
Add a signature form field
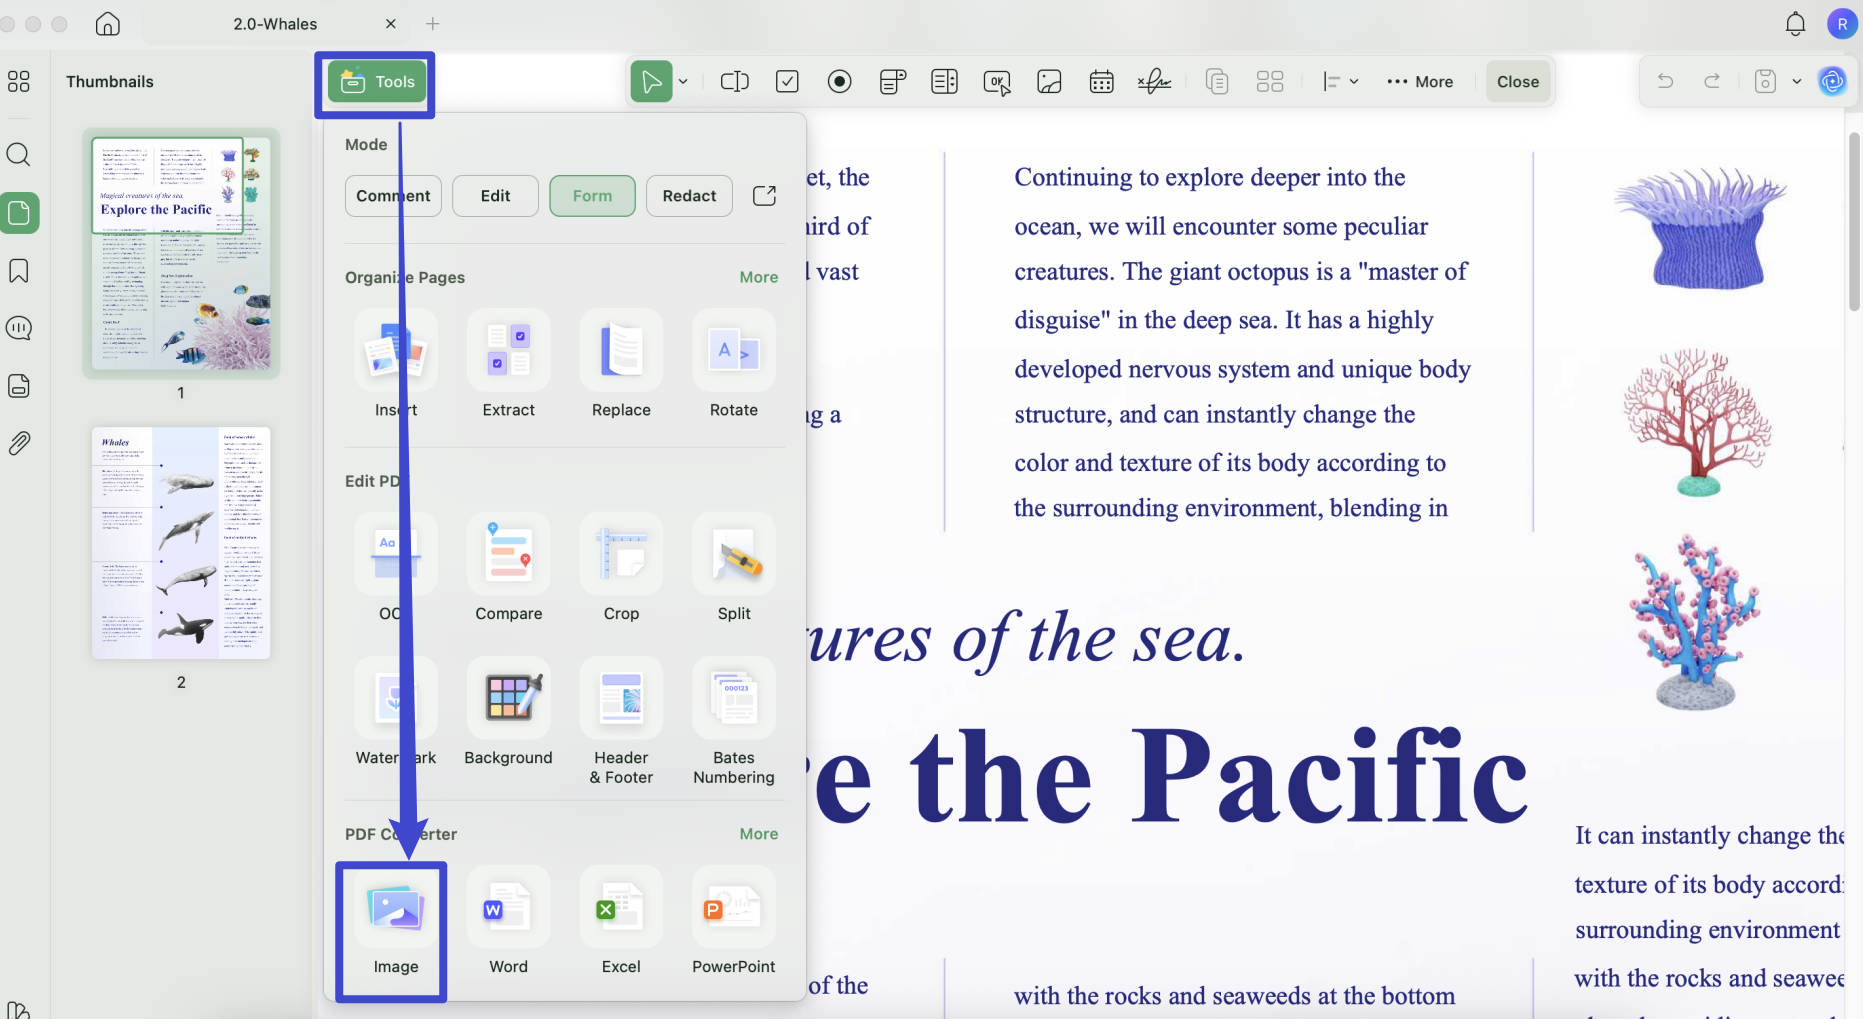tap(1154, 82)
